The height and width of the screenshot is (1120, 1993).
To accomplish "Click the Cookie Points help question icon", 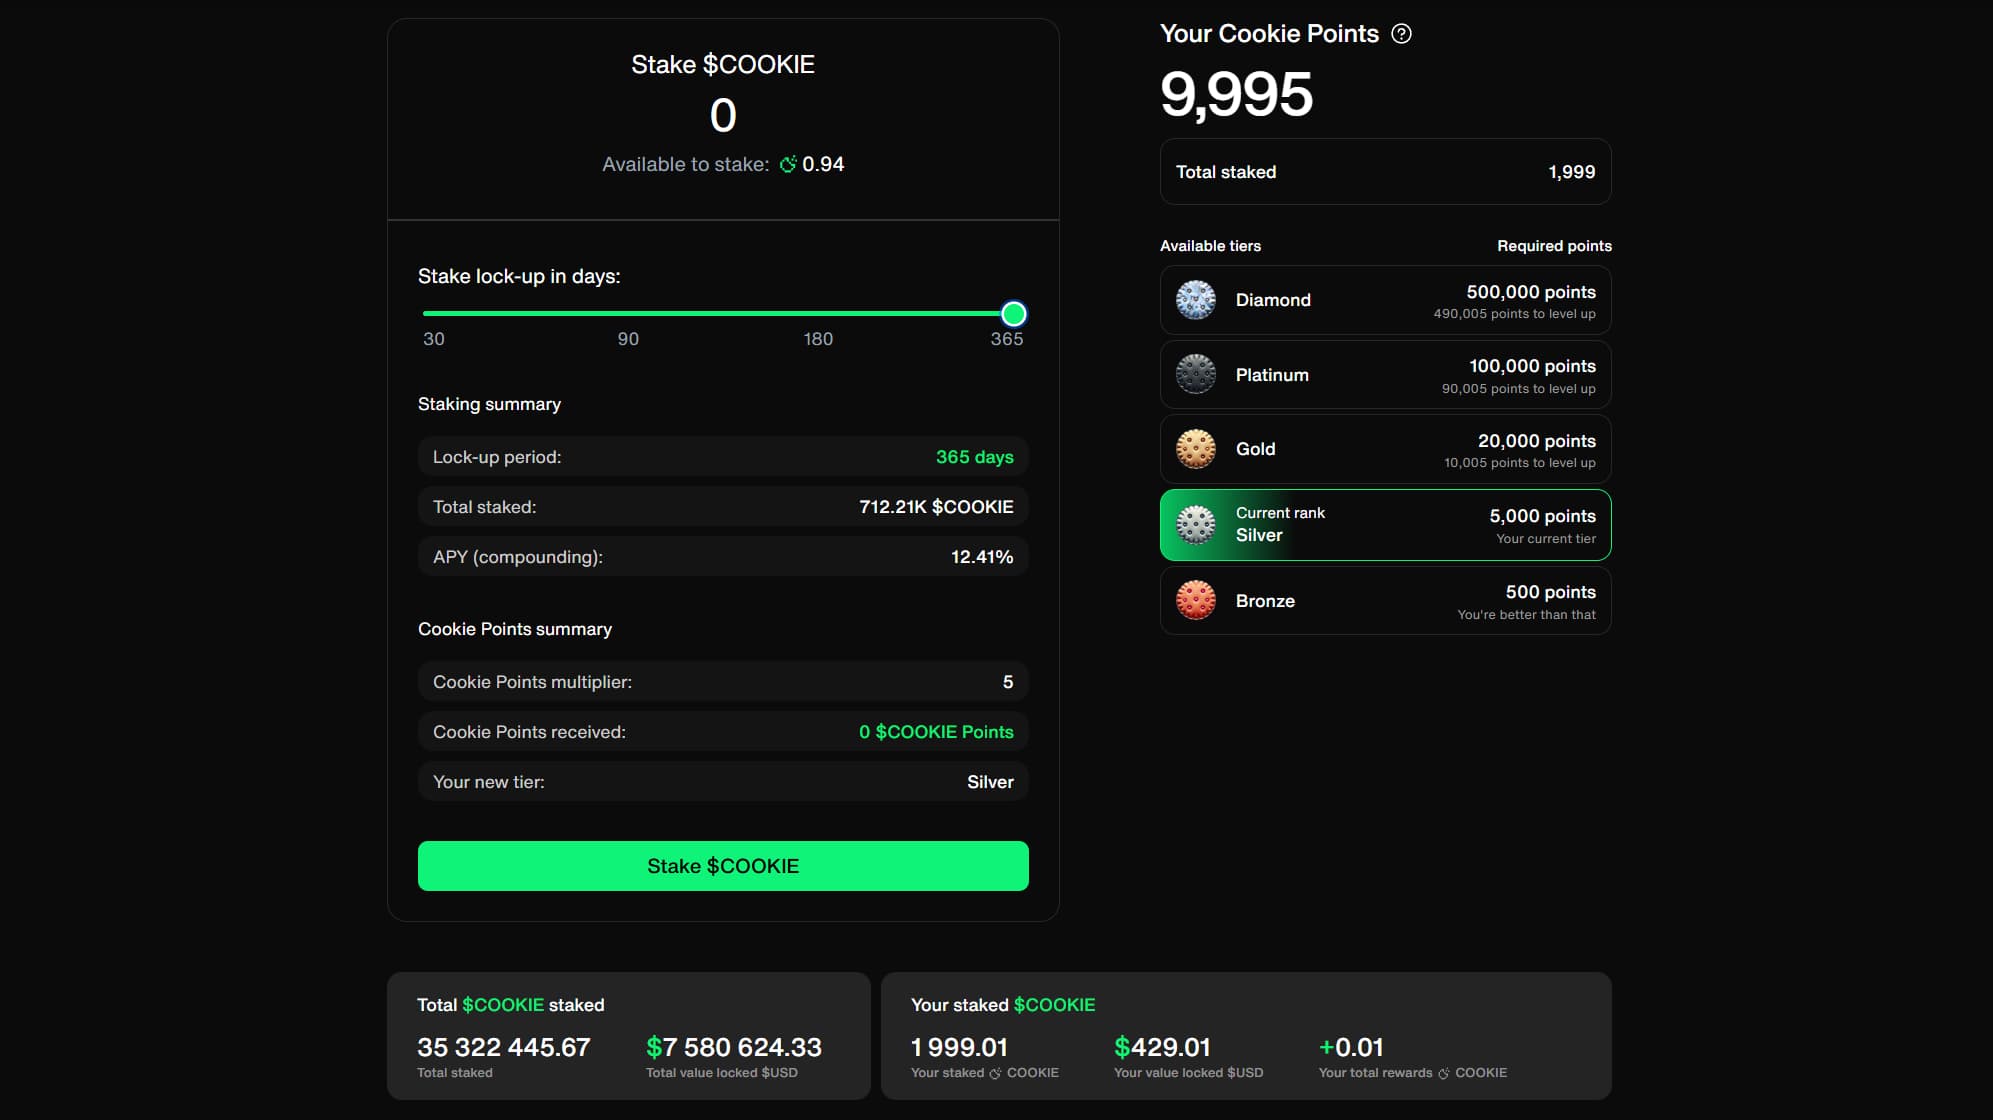I will click(x=1402, y=34).
